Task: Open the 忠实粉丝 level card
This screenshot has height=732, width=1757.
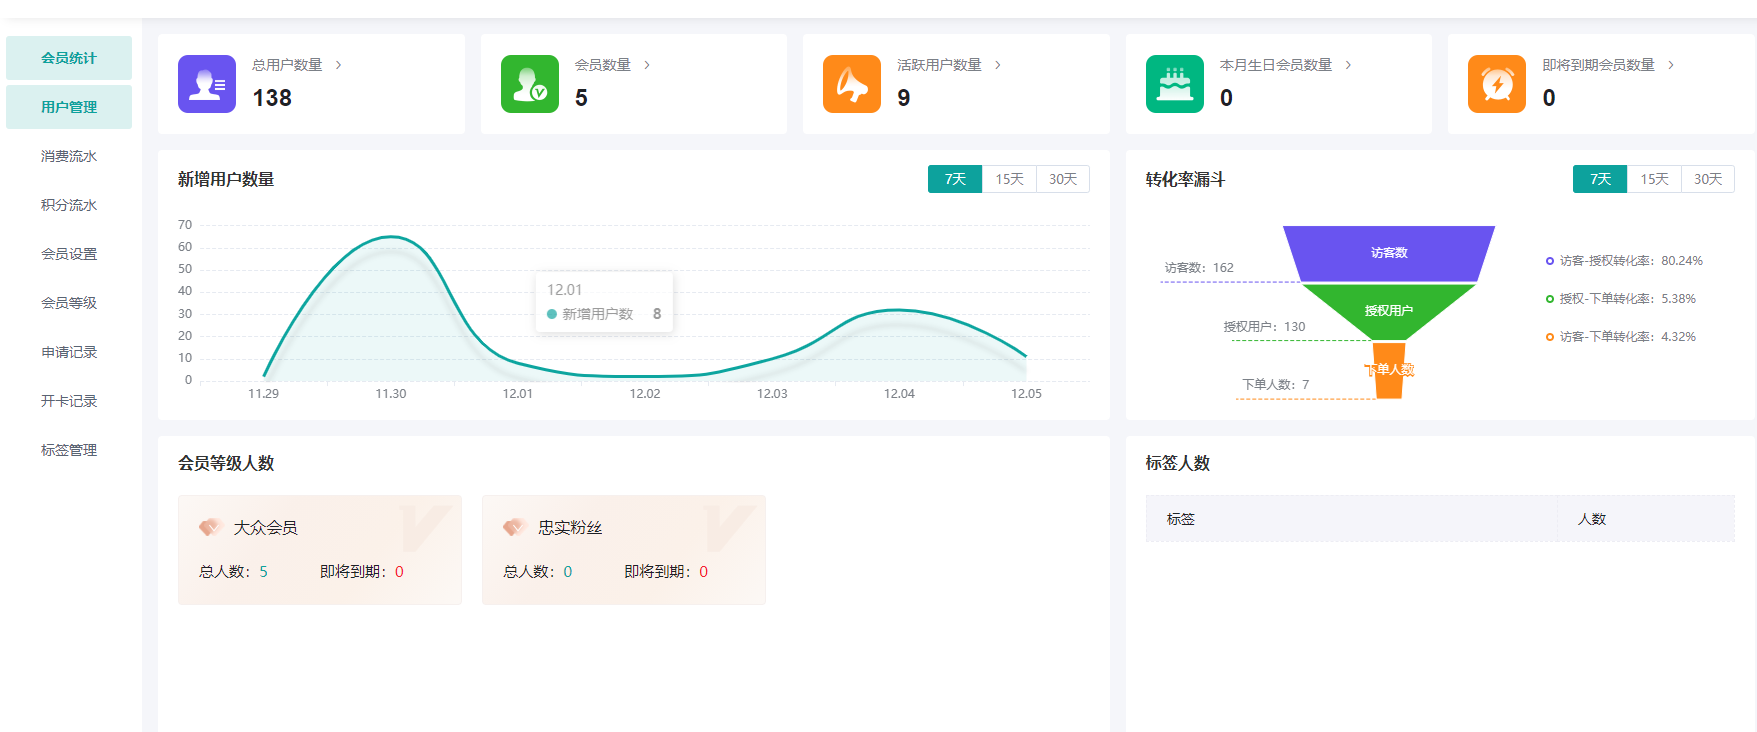Action: (624, 550)
